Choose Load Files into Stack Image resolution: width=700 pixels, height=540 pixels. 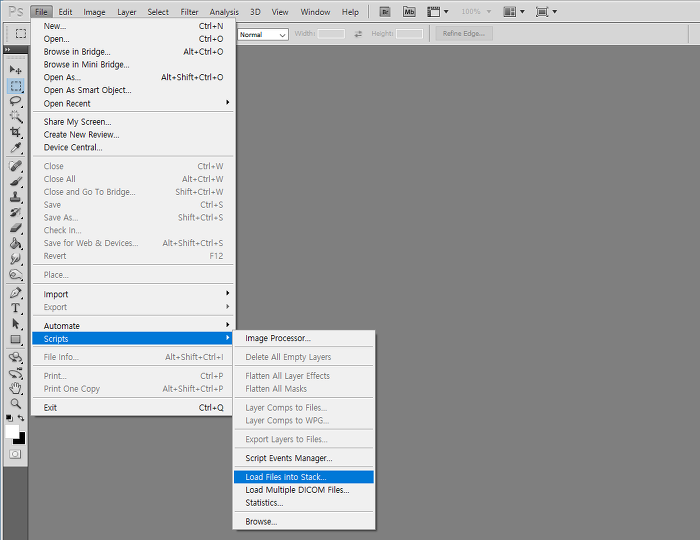point(286,477)
